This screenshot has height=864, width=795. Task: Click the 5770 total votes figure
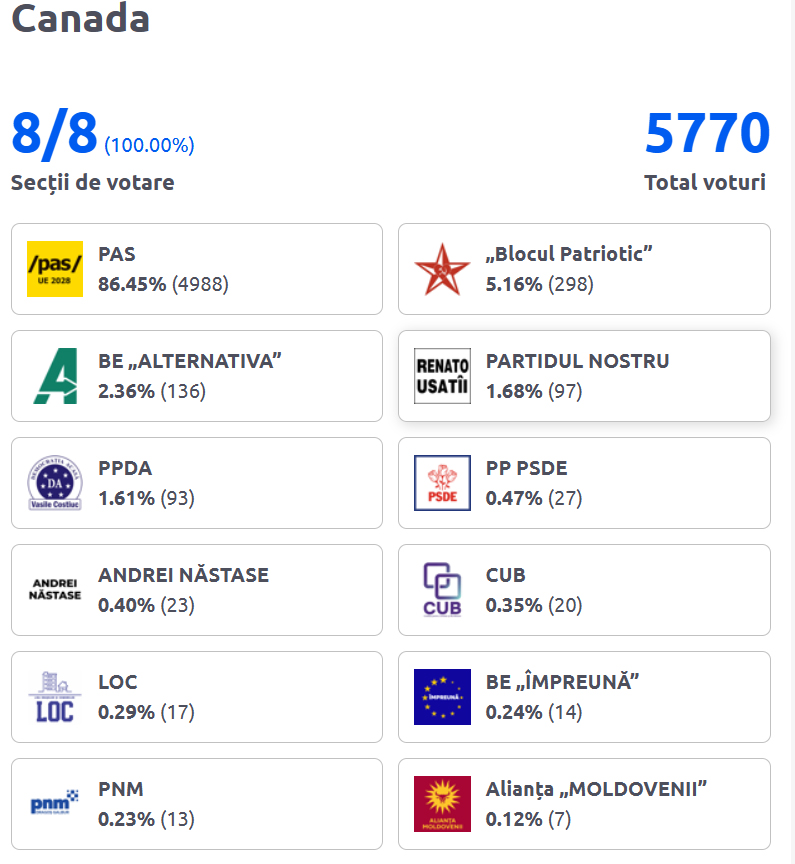707,135
